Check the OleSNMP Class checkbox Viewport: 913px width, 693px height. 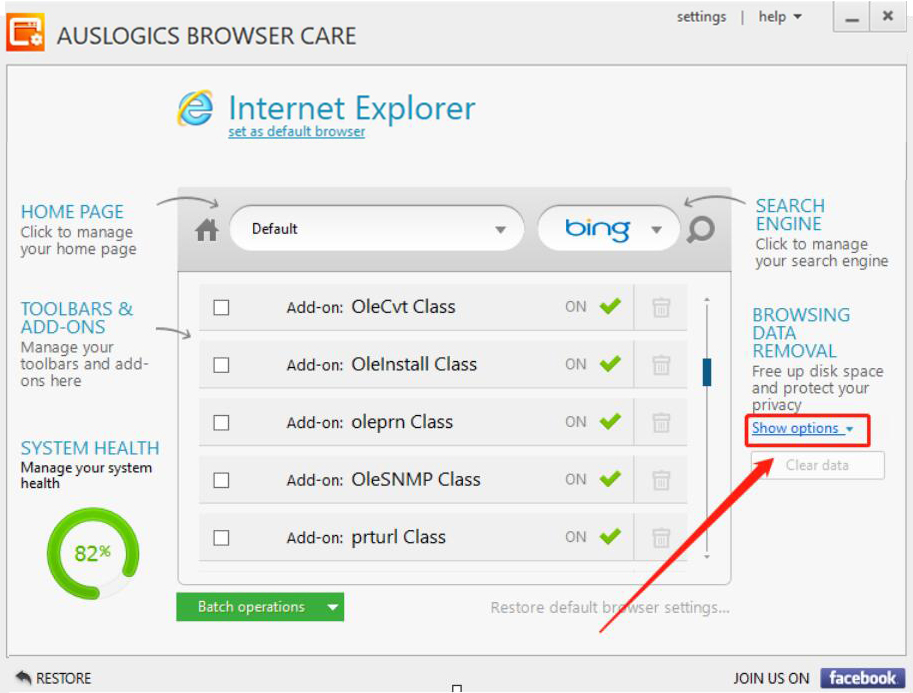click(x=221, y=480)
